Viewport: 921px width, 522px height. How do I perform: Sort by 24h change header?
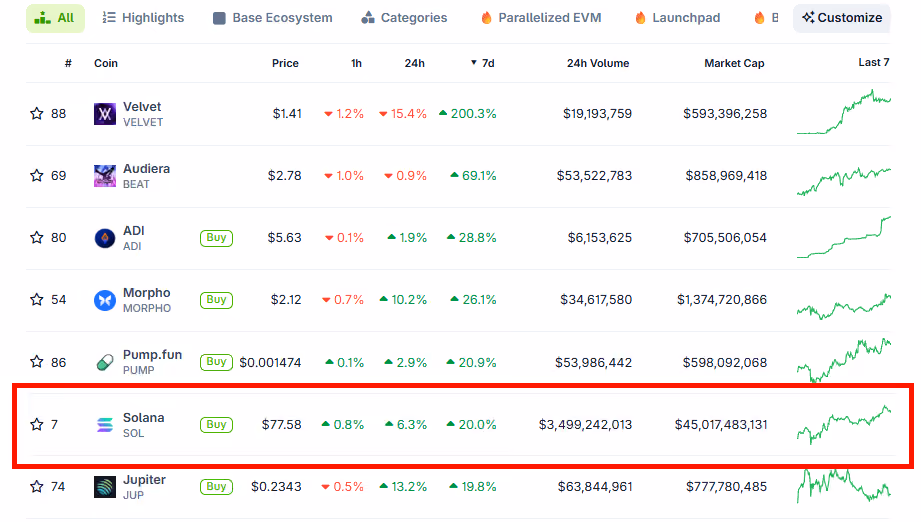415,63
